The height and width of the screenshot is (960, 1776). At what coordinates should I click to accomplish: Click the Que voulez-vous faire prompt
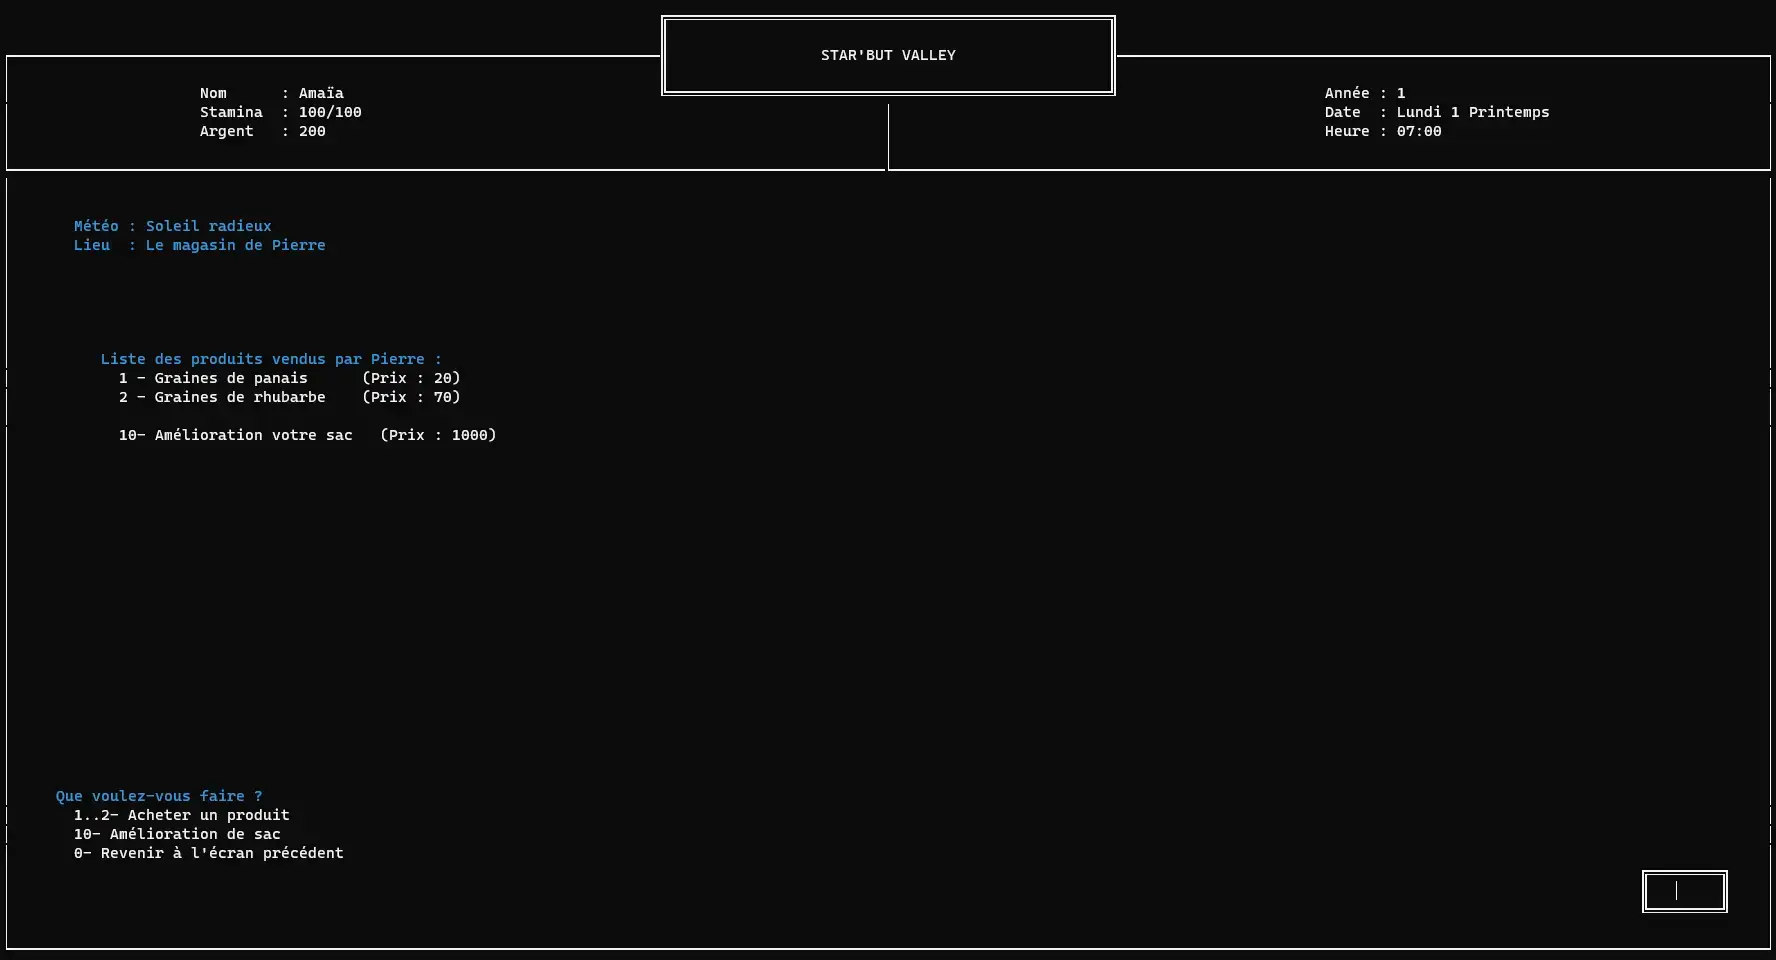(159, 796)
